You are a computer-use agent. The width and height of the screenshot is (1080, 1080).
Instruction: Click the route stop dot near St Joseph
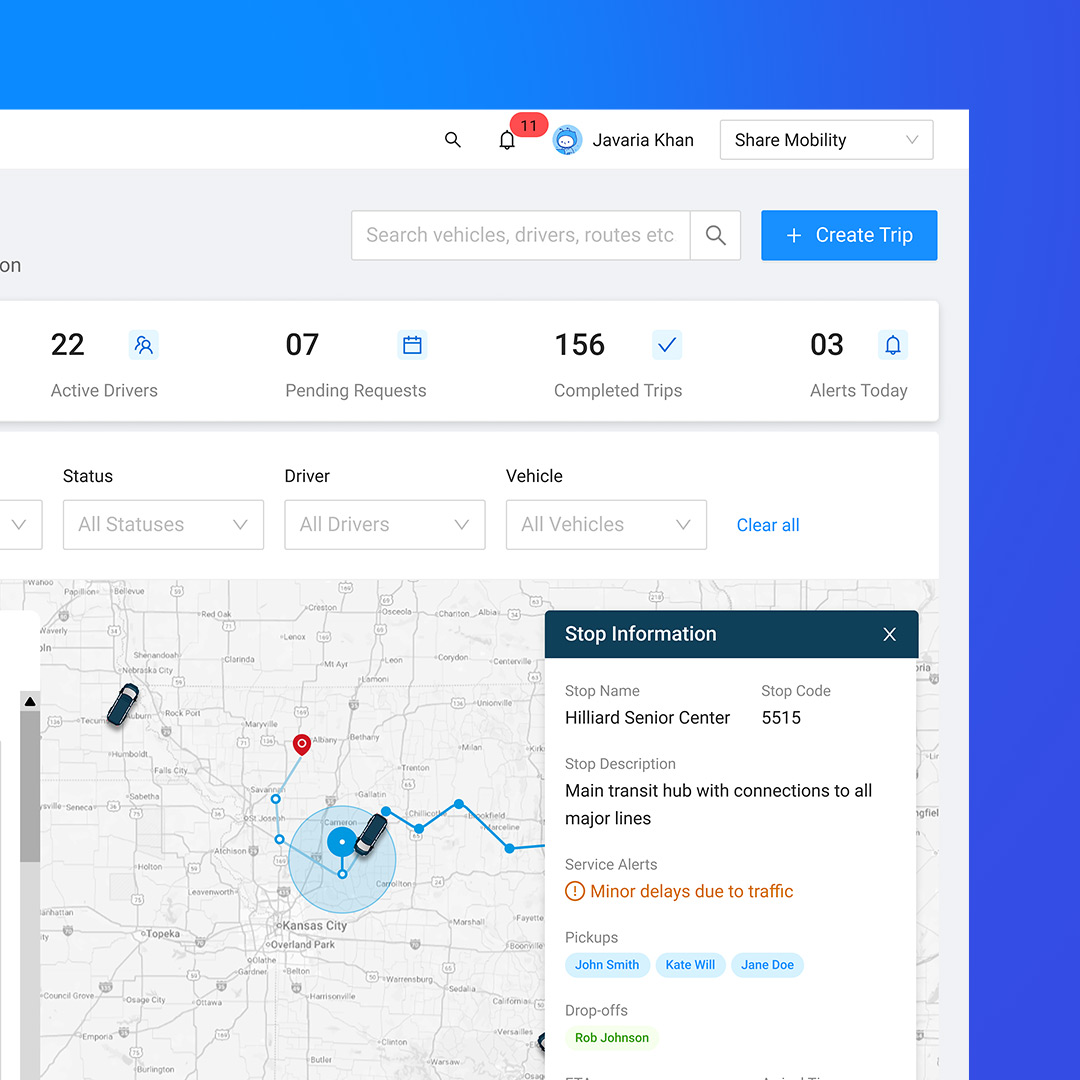[x=279, y=840]
